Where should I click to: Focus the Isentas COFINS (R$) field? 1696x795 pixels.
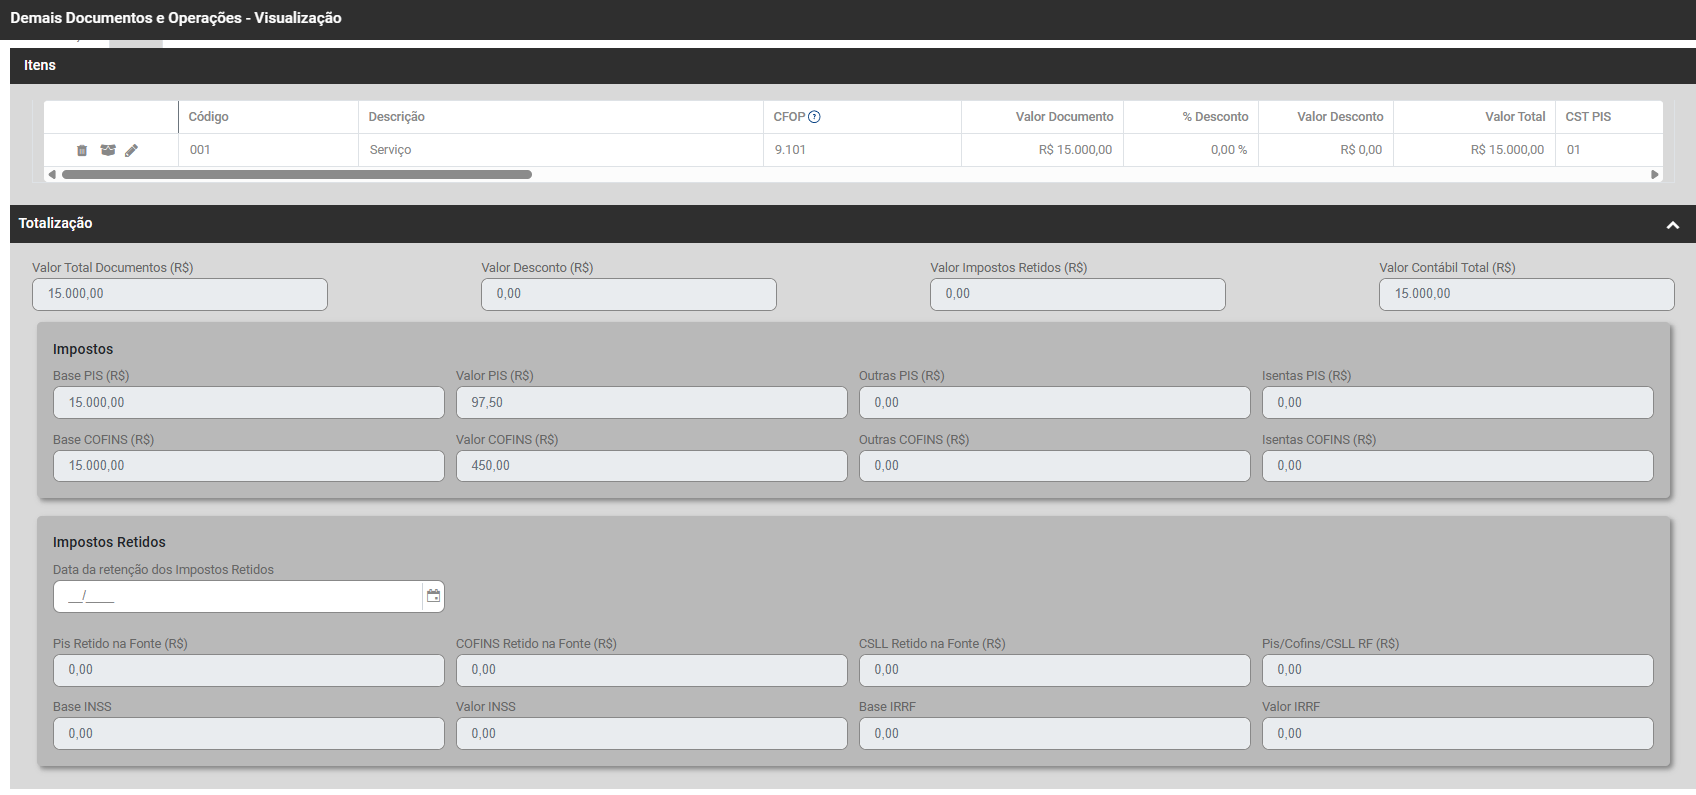coord(1458,466)
